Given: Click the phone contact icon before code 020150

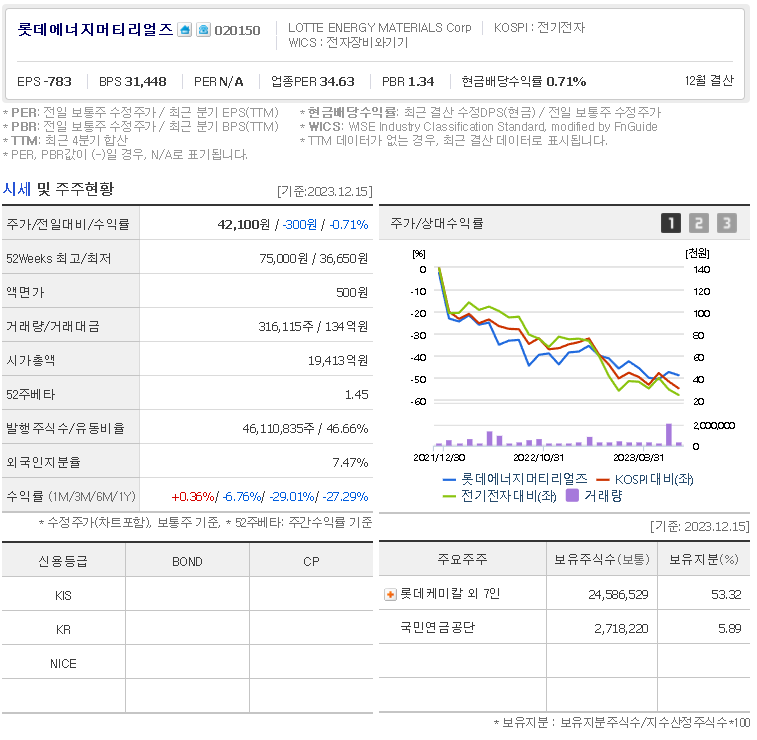Looking at the screenshot, I should click(204, 30).
